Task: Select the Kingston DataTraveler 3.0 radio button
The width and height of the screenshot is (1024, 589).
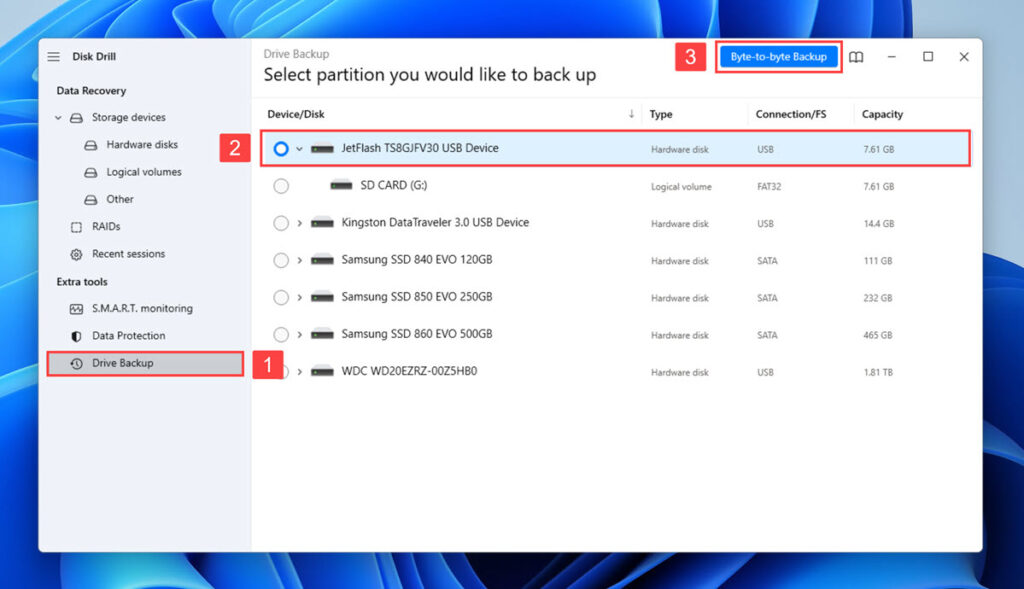Action: [x=280, y=222]
